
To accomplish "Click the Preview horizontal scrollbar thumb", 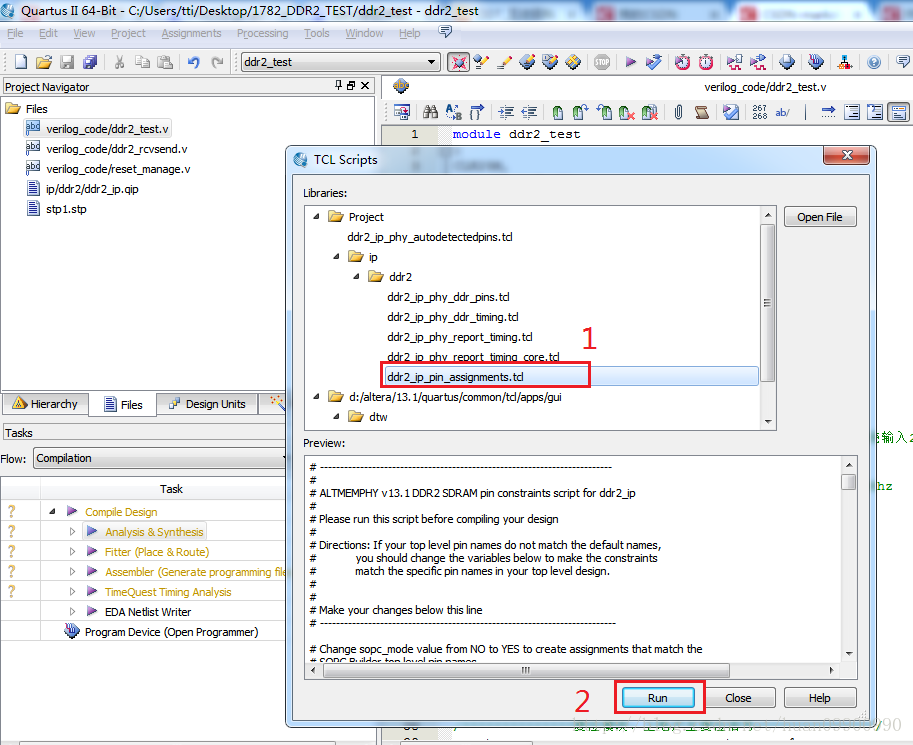I will point(526,670).
